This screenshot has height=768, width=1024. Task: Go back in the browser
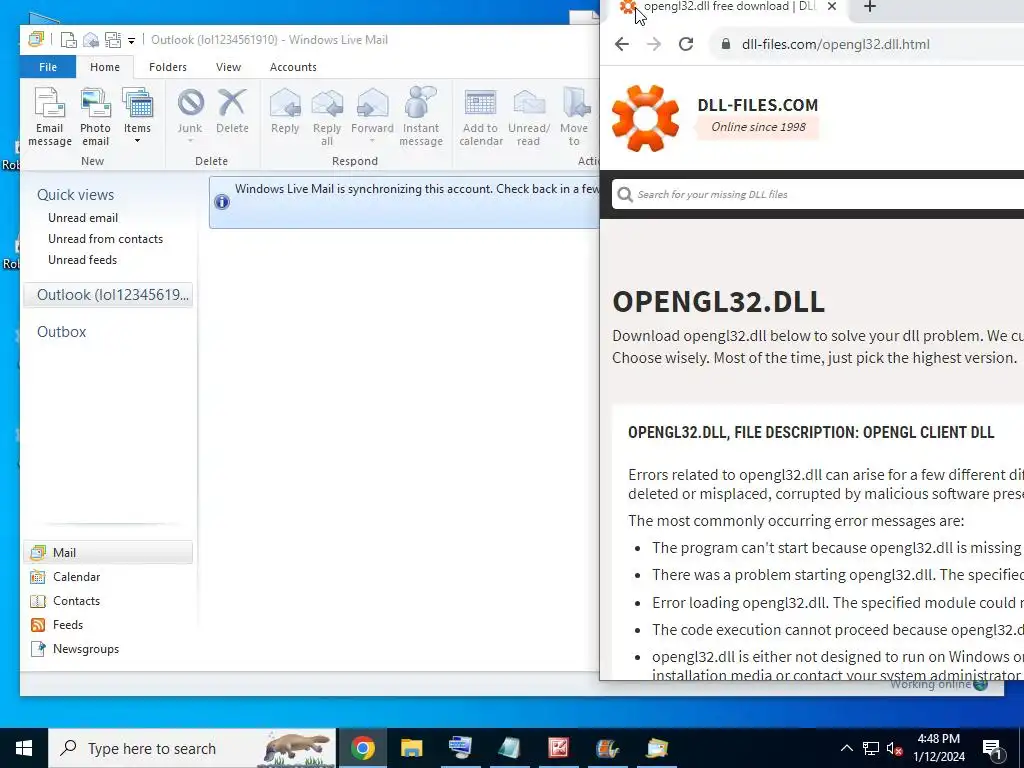pos(622,44)
